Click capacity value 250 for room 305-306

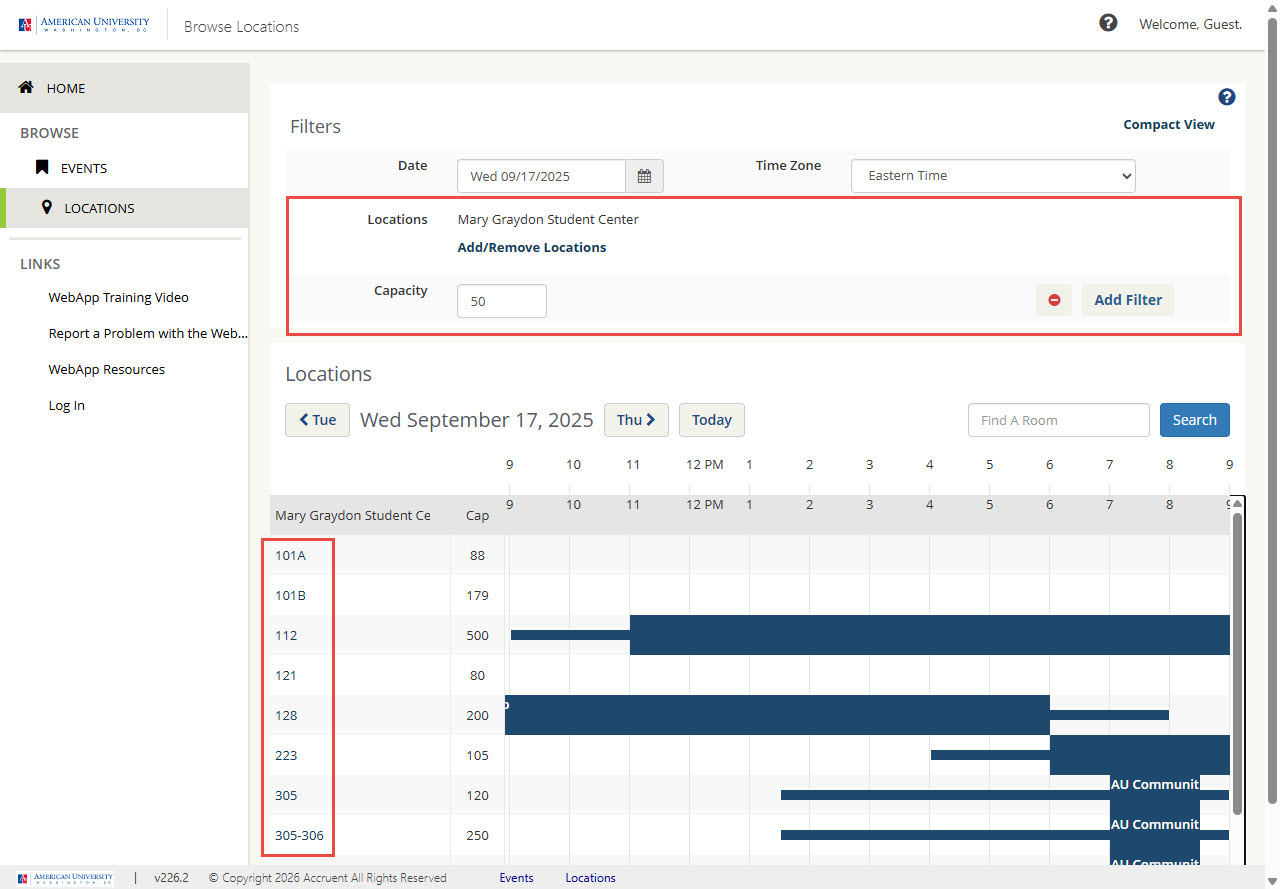click(477, 835)
